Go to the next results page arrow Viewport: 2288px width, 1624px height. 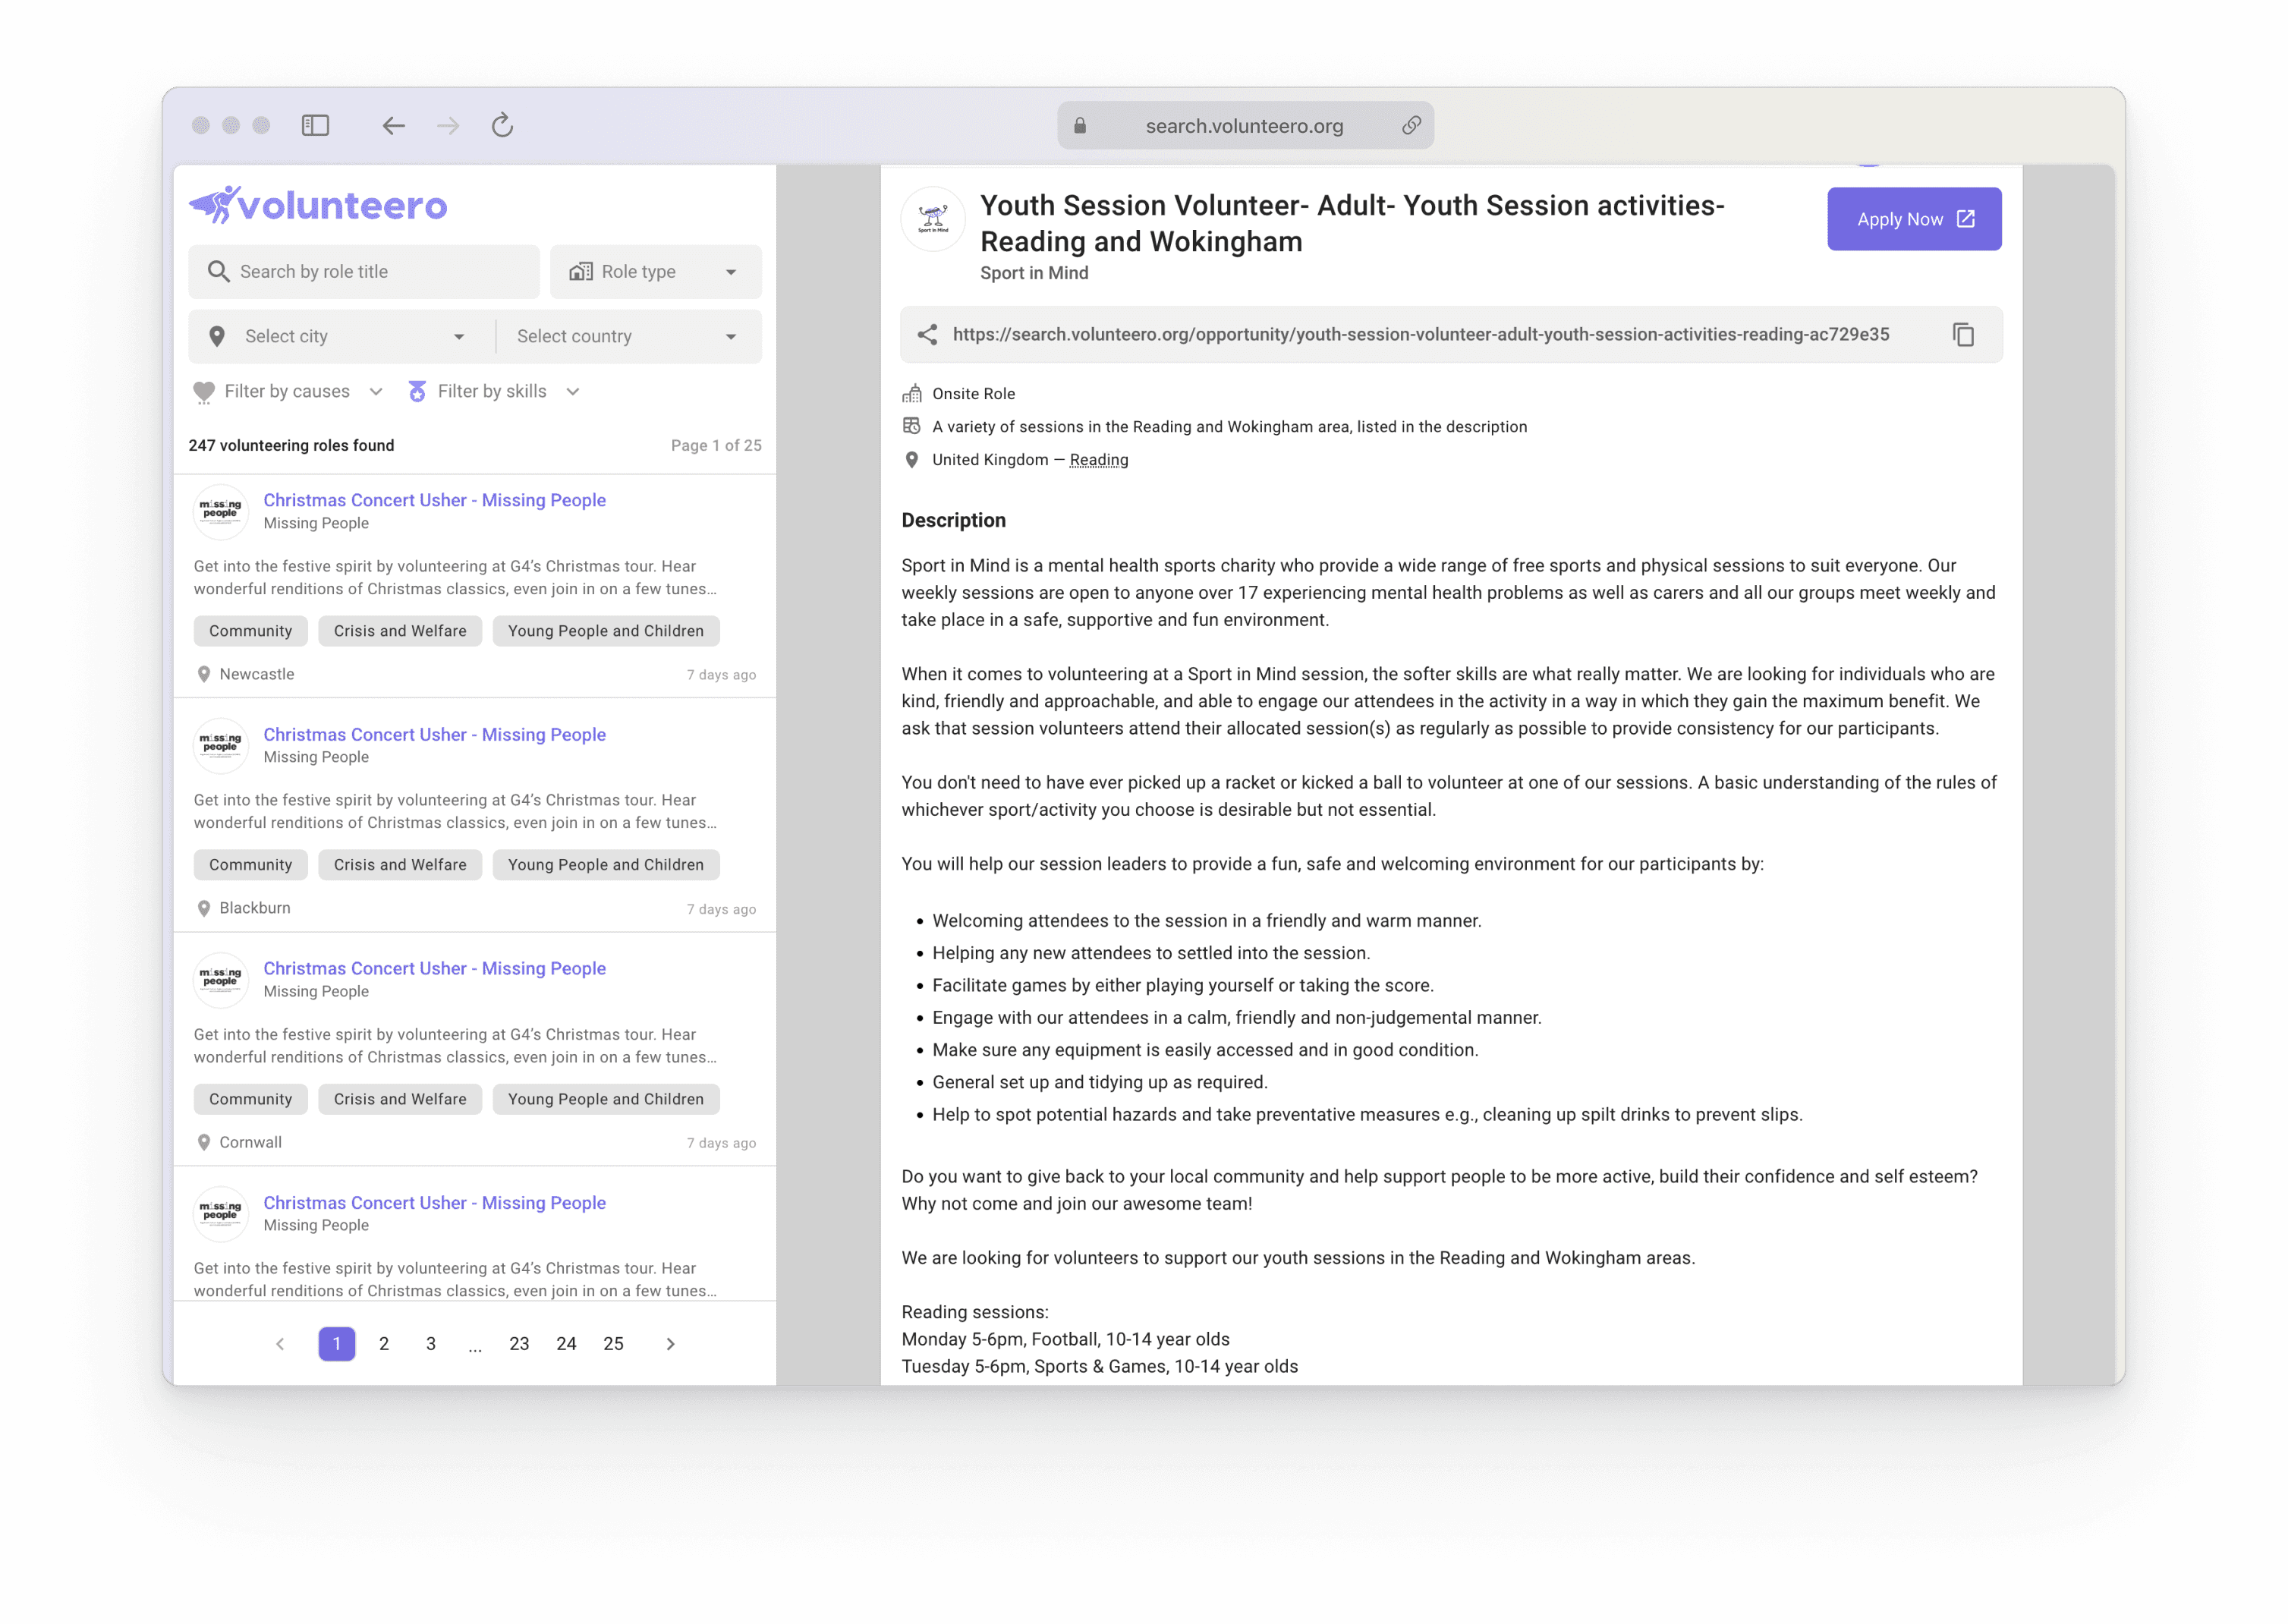pos(670,1344)
